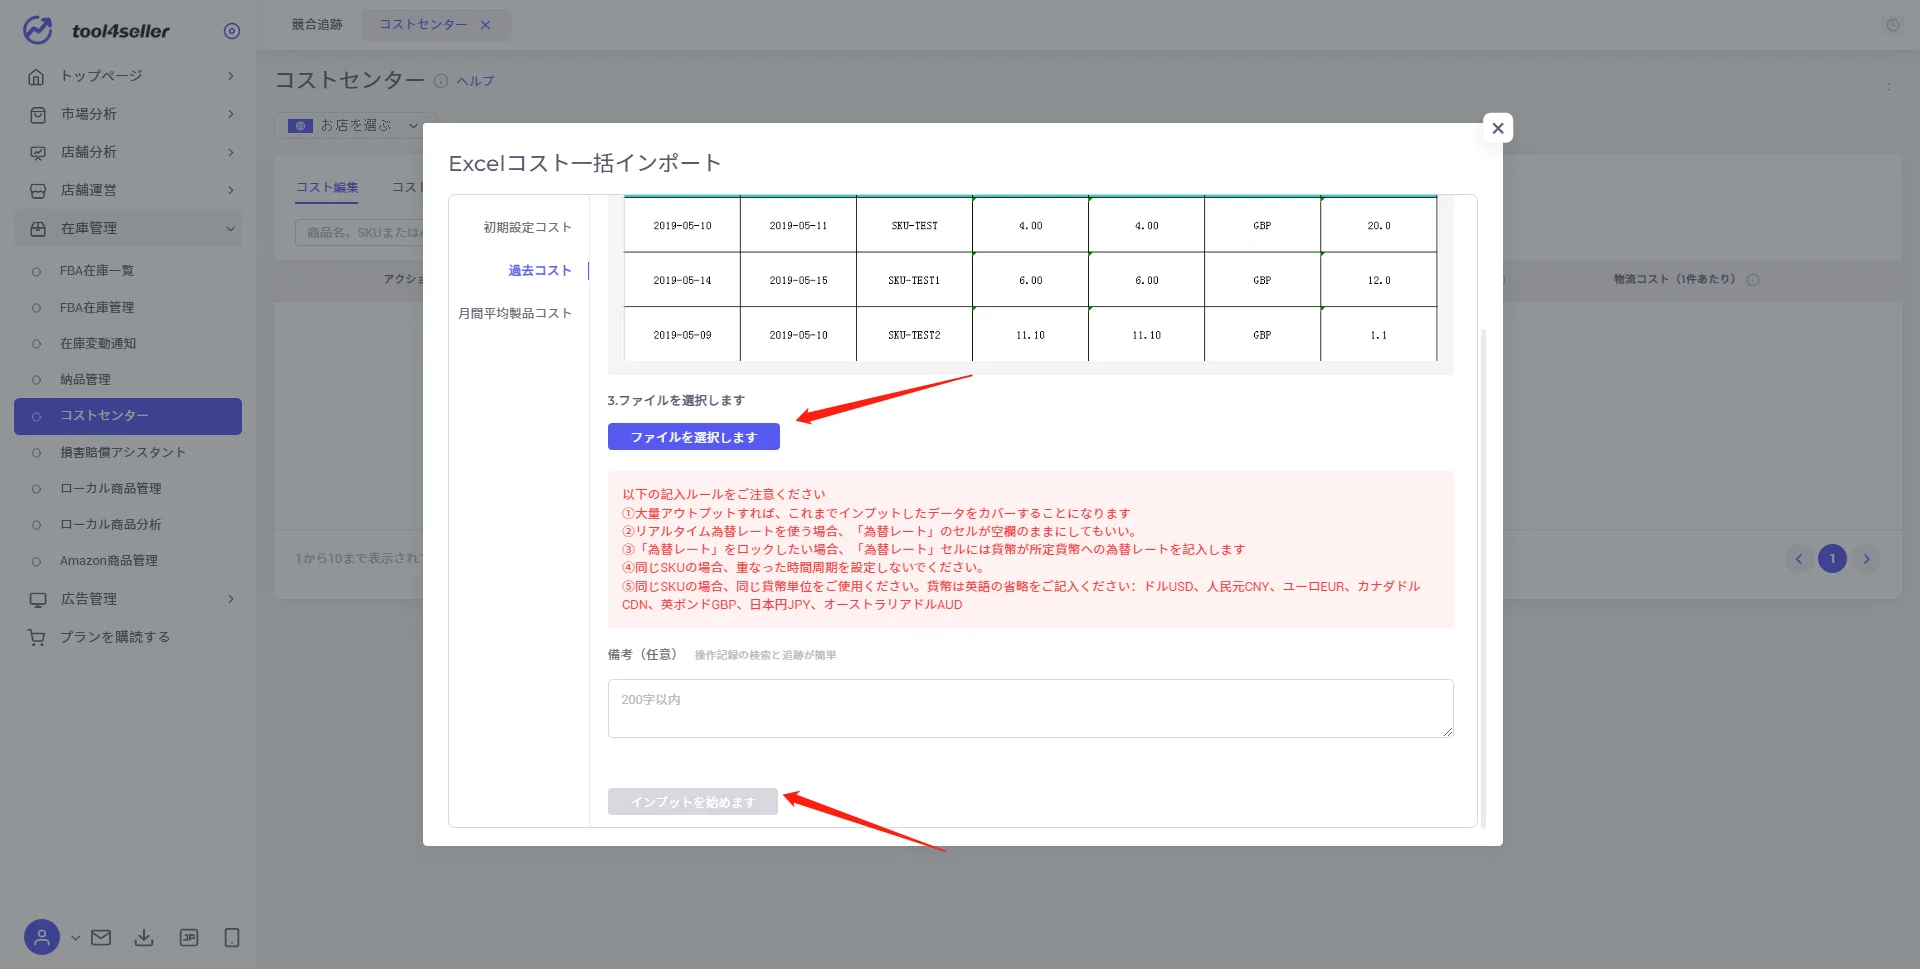This screenshot has width=1920, height=969.
Task: Click the mail envelope icon in bottom bar
Action: 101,938
